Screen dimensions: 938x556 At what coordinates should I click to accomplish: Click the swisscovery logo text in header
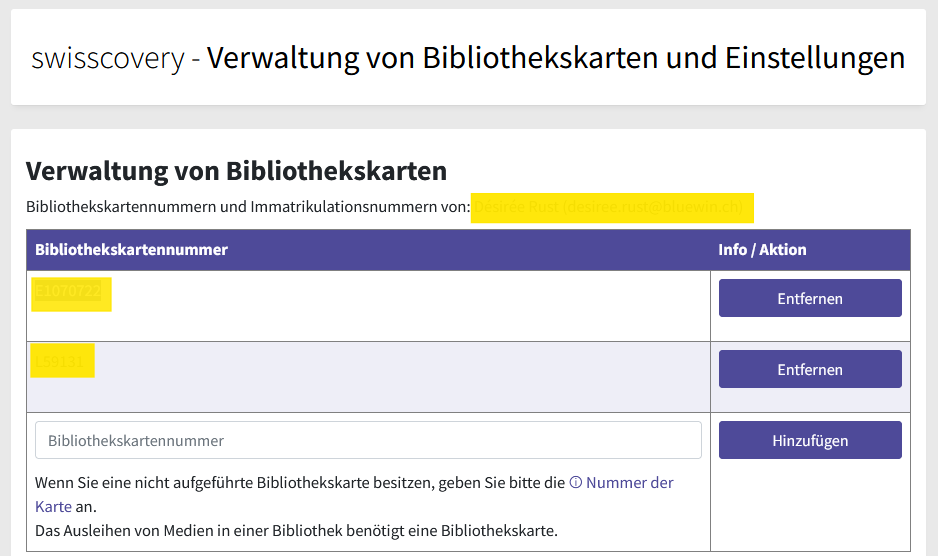coord(108,58)
